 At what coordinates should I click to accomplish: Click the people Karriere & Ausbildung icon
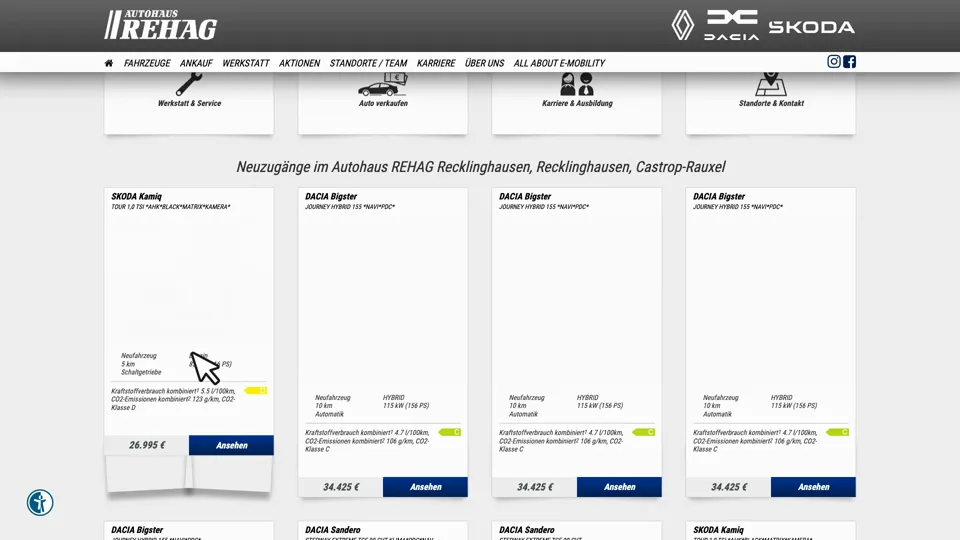tap(577, 84)
